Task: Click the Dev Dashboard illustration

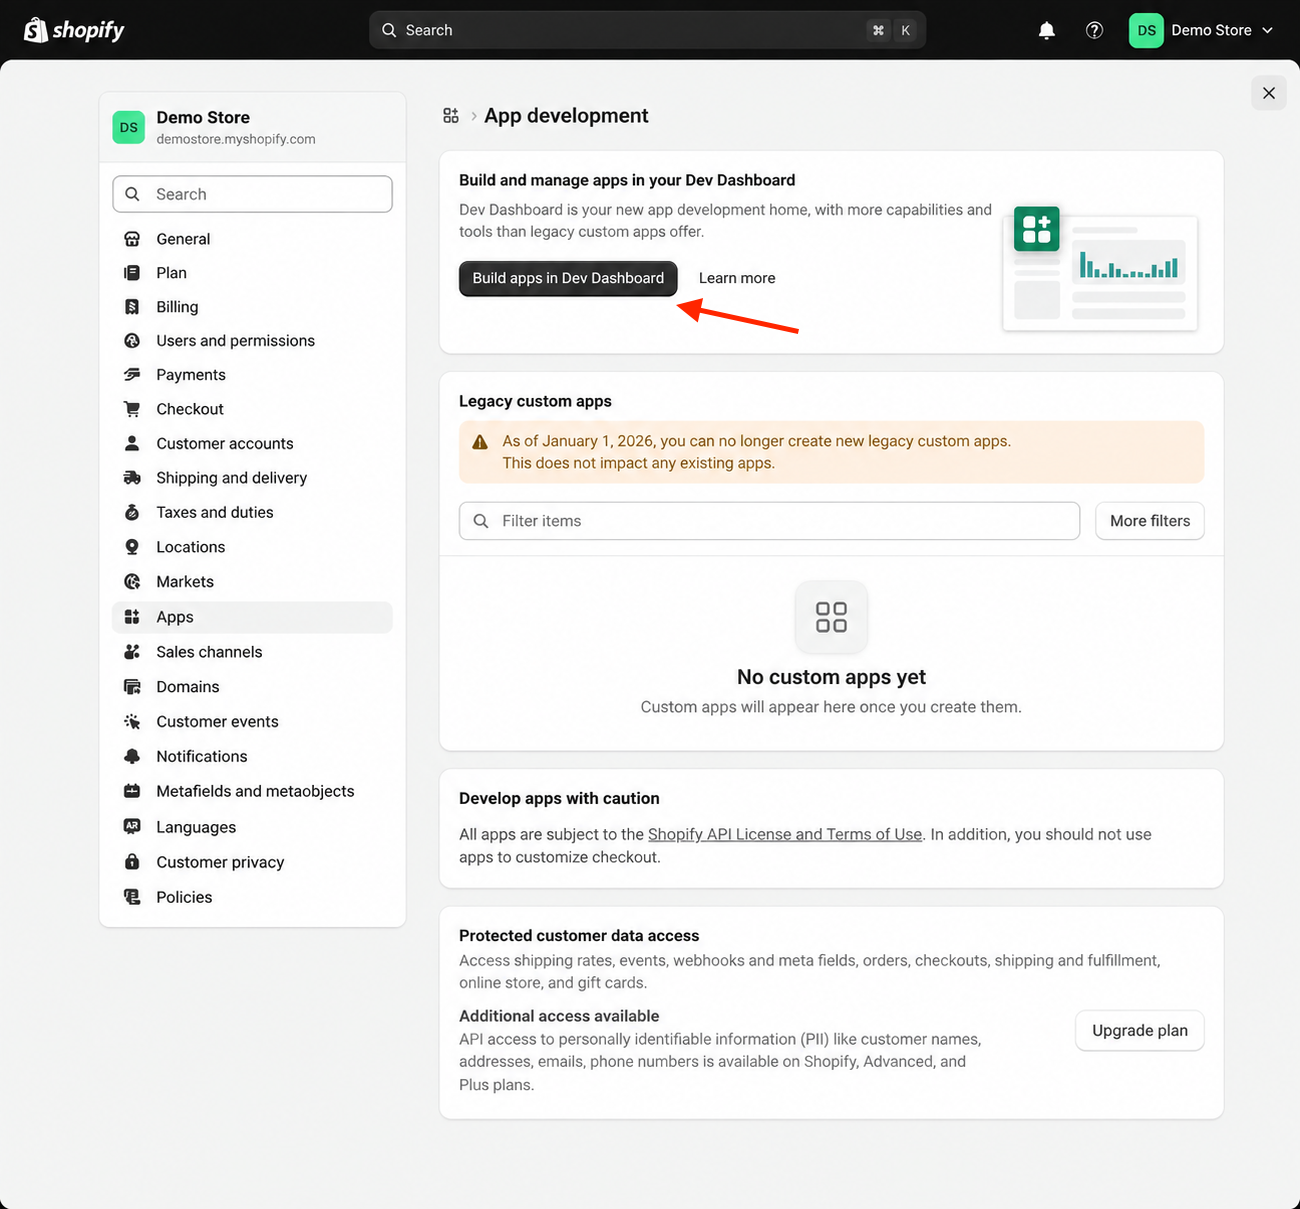Action: 1100,268
